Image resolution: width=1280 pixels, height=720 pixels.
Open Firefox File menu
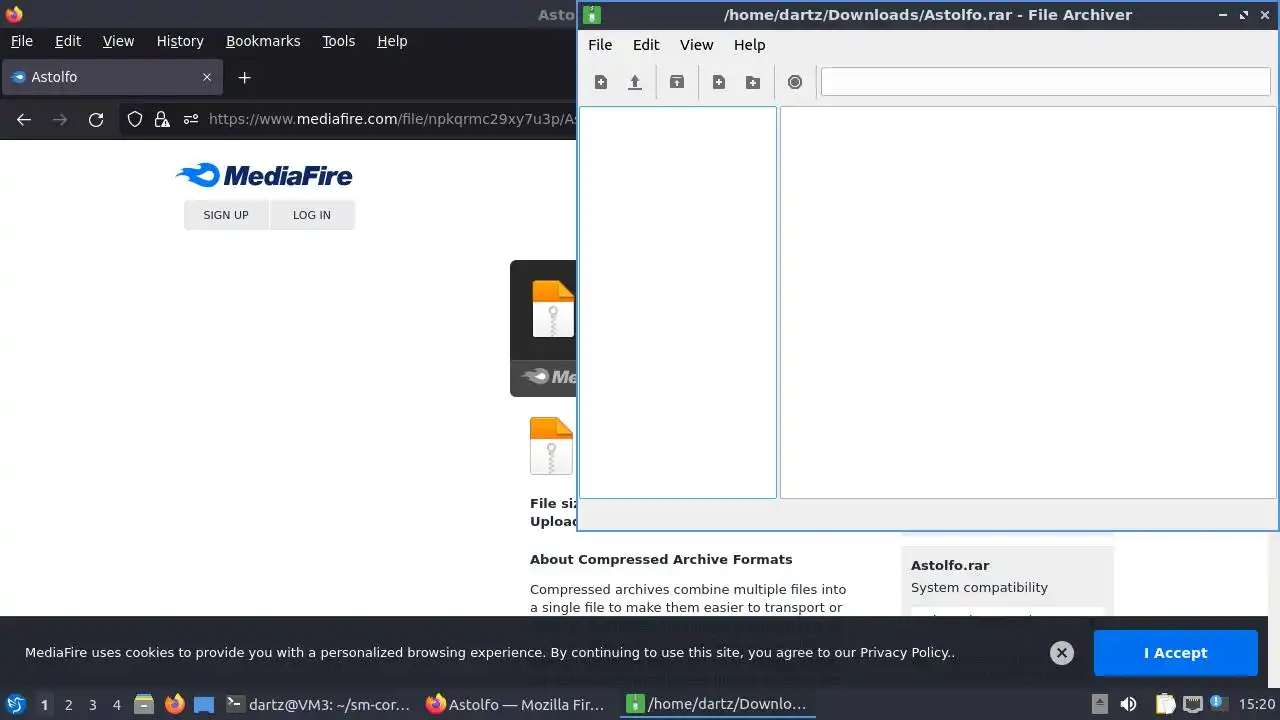click(21, 41)
